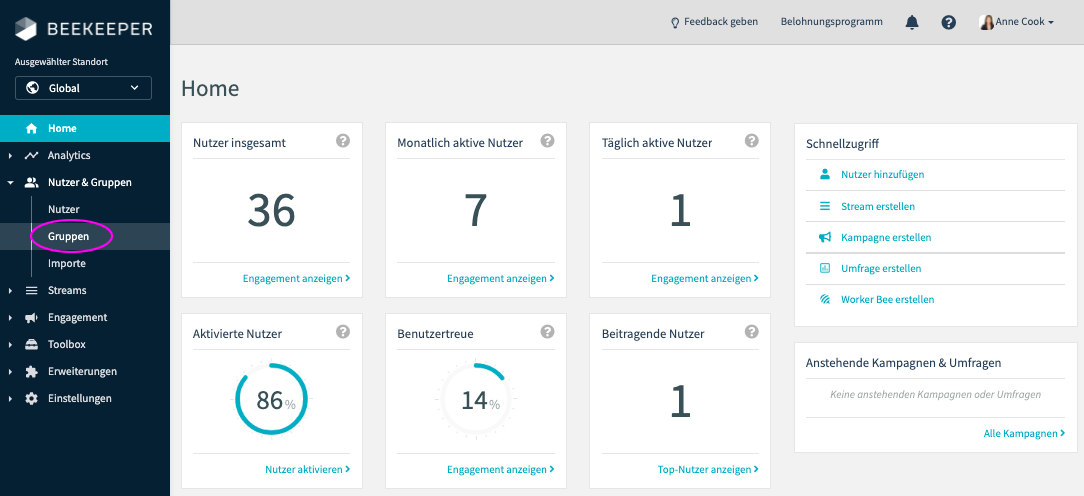Click the help icon on Nutzer insgesamt card
This screenshot has height=496, width=1084.
click(343, 141)
